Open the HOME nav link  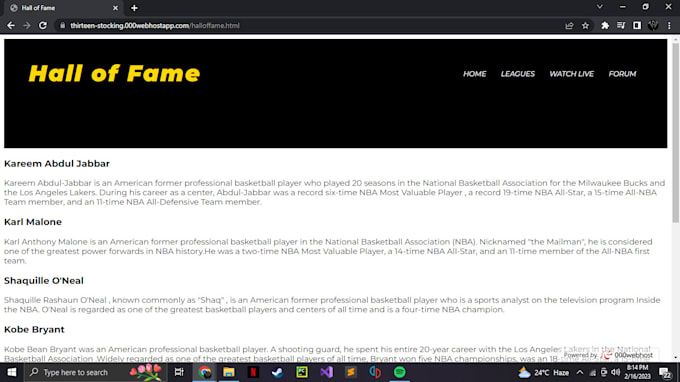click(x=474, y=74)
